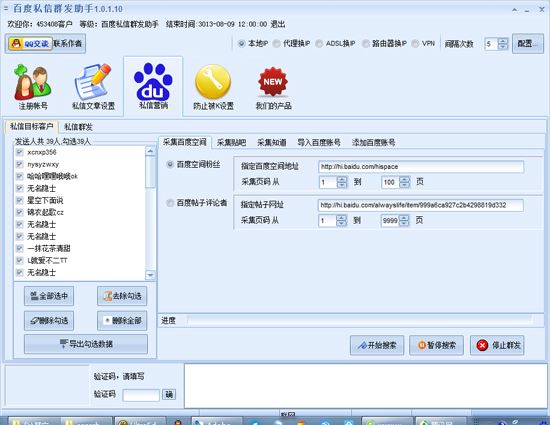Viewport: 550px width, 425px height.
Task: Open 我们的产品 NEW badge icon
Action: coord(273,87)
